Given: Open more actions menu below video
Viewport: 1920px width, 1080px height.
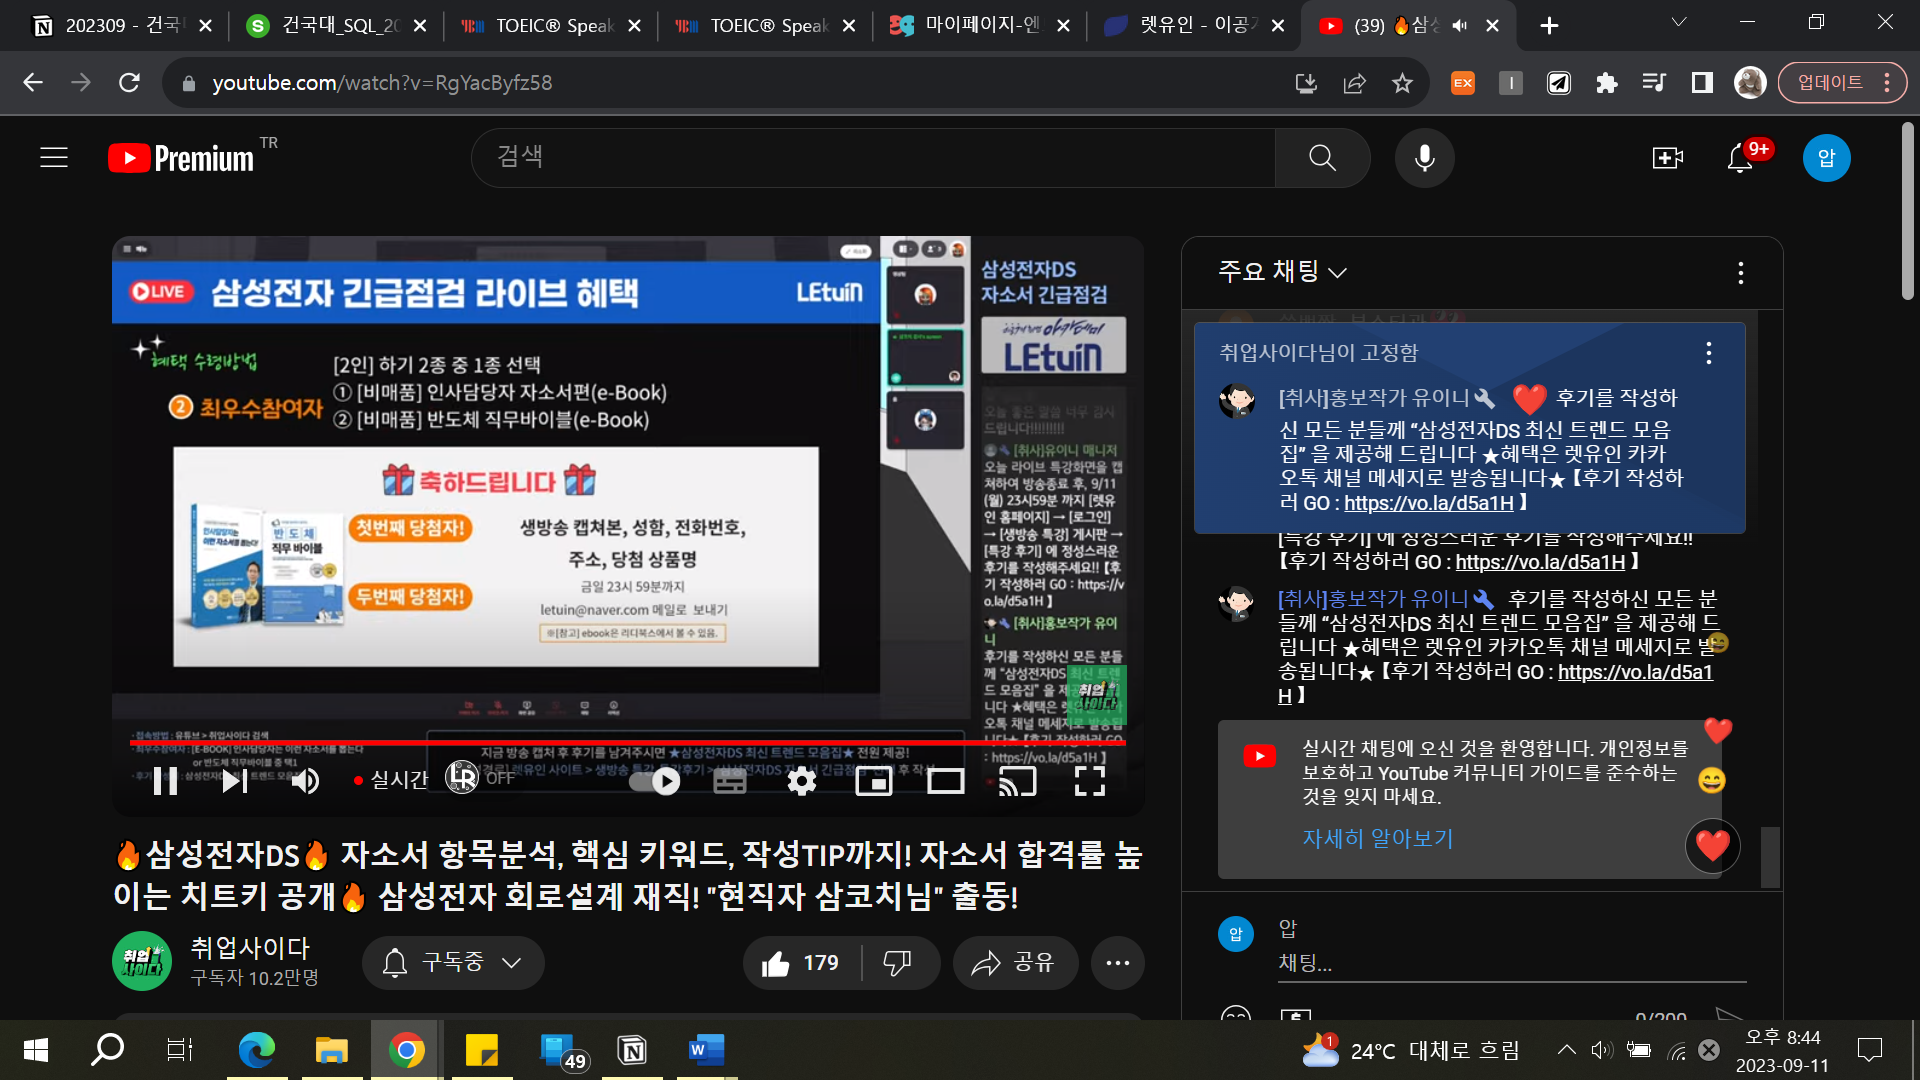Looking at the screenshot, I should coord(1117,963).
